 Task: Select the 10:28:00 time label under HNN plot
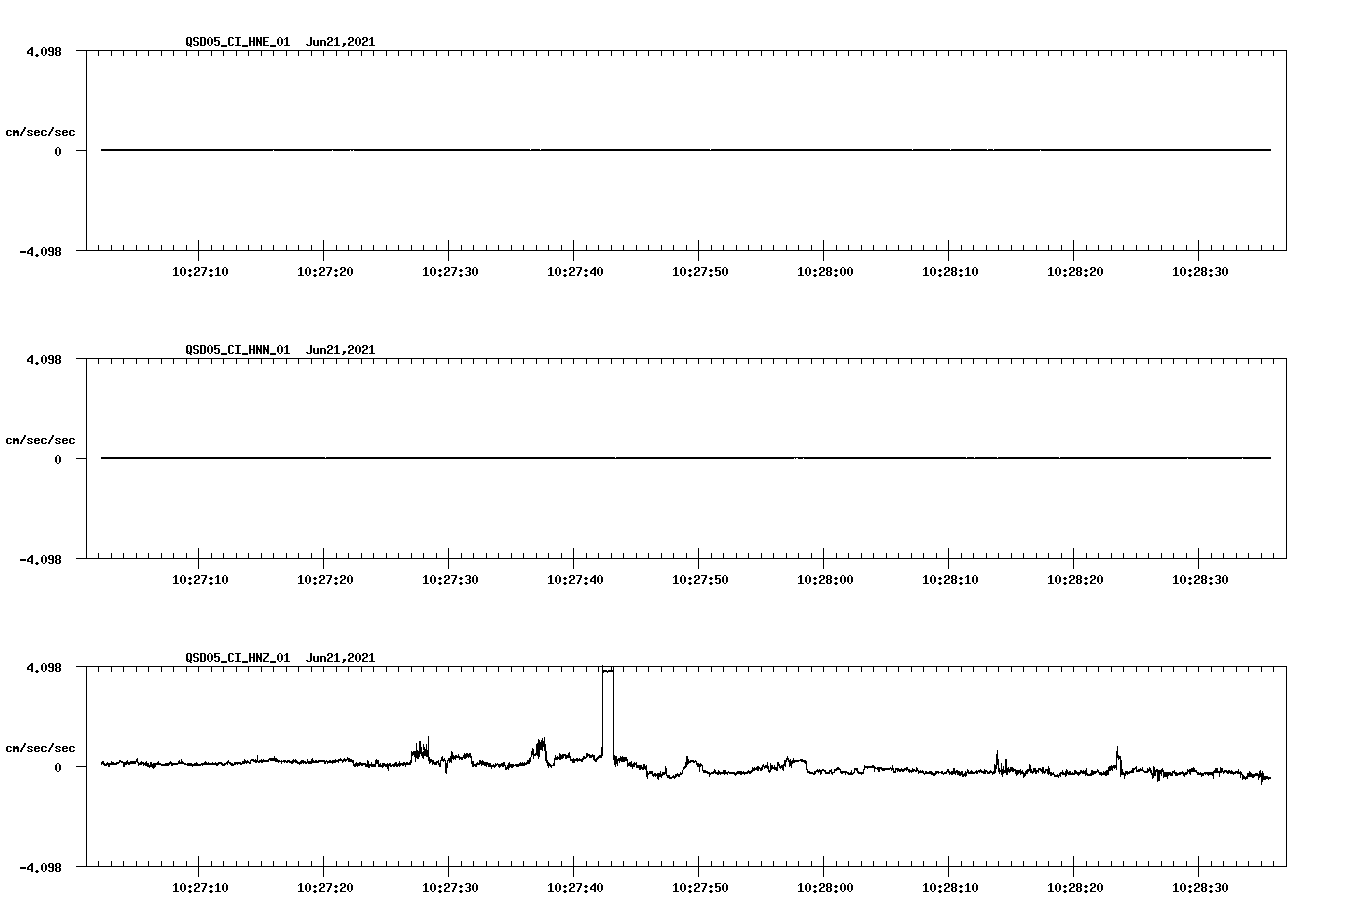pos(825,580)
